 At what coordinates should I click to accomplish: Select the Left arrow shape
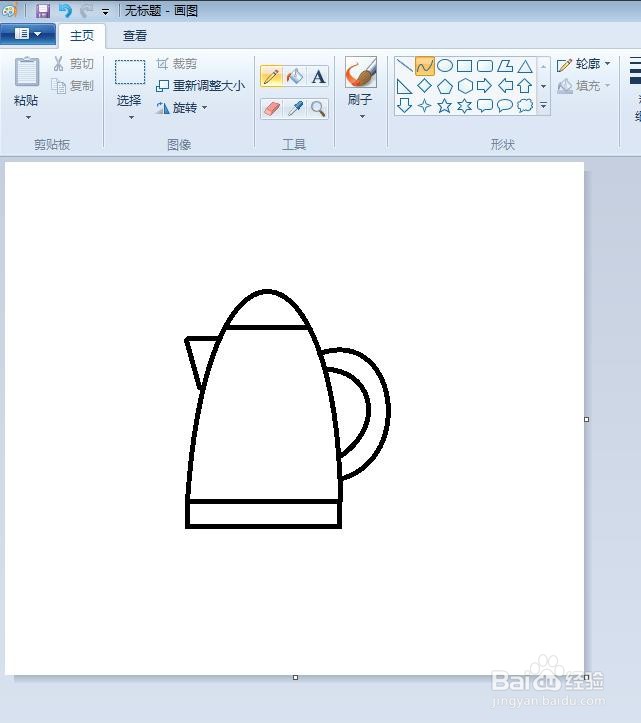point(505,86)
